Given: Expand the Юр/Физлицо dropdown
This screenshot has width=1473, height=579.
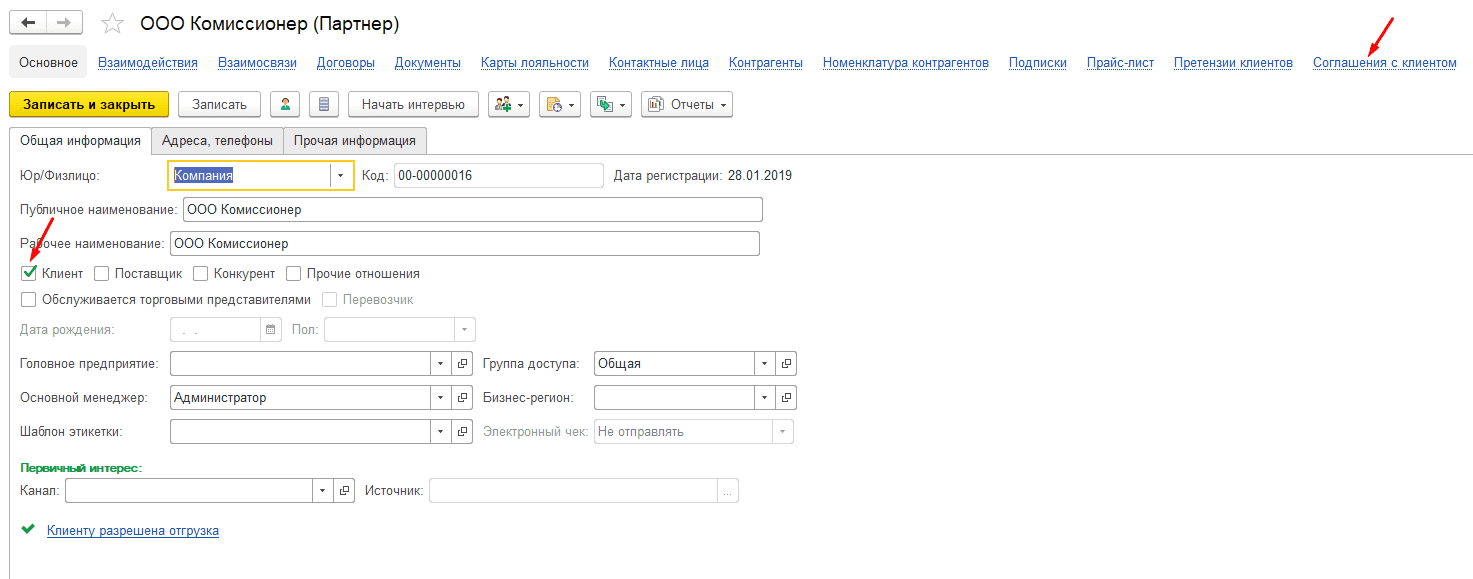Looking at the screenshot, I should click(x=341, y=176).
